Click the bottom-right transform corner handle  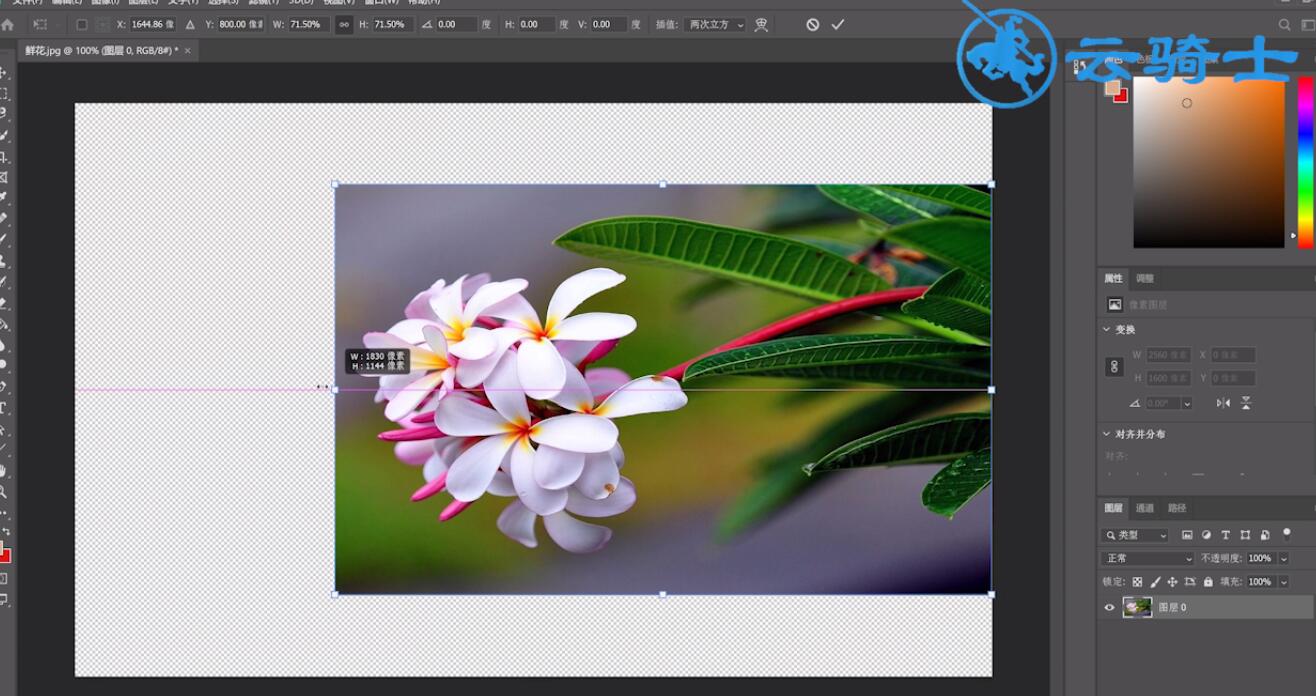(x=991, y=594)
